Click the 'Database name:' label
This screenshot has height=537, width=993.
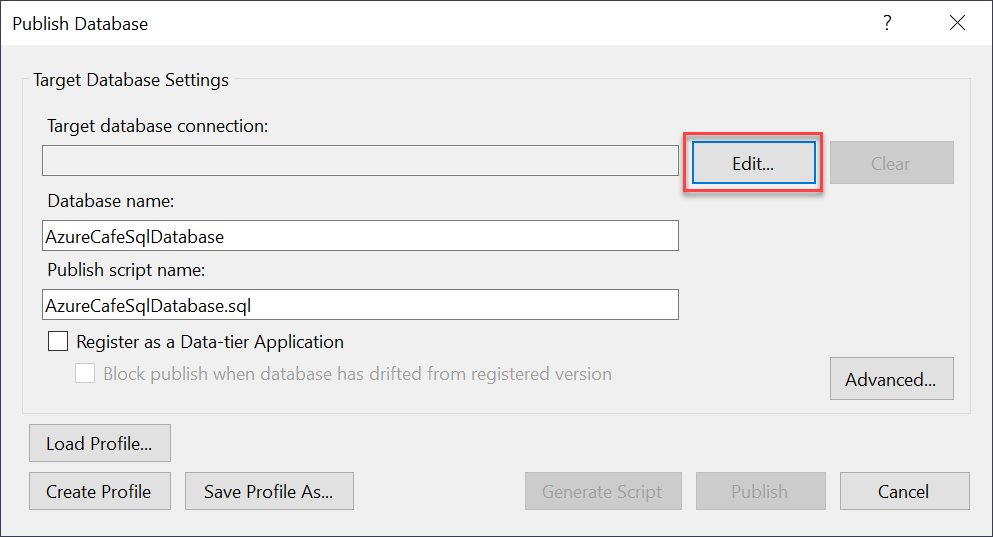pyautogui.click(x=111, y=201)
